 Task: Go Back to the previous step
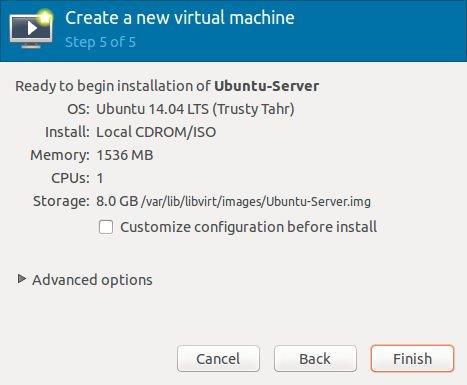[315, 359]
